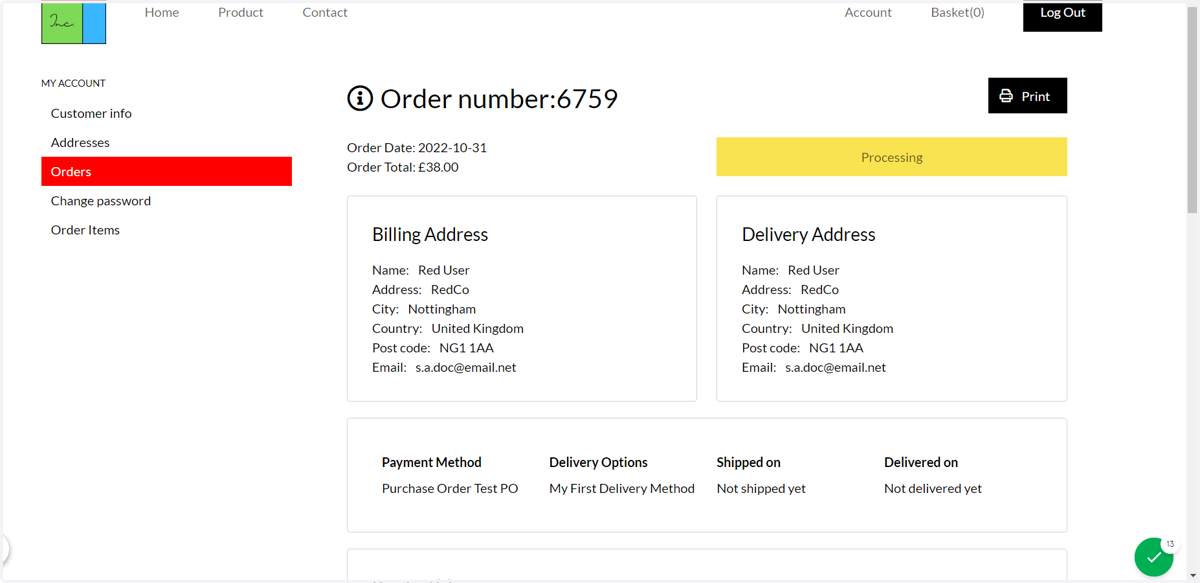
Task: Click the Delivery Options column heading
Action: [598, 462]
